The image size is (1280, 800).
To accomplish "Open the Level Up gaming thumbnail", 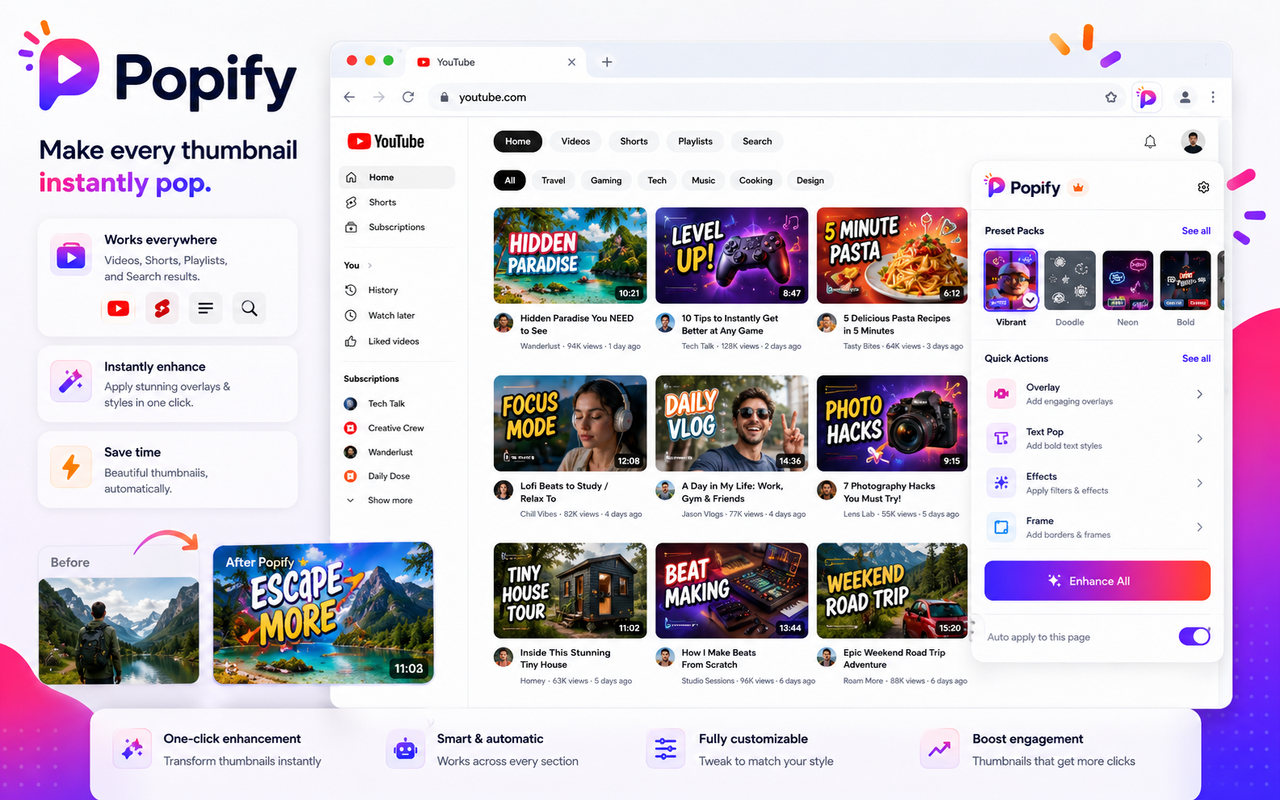I will click(732, 255).
